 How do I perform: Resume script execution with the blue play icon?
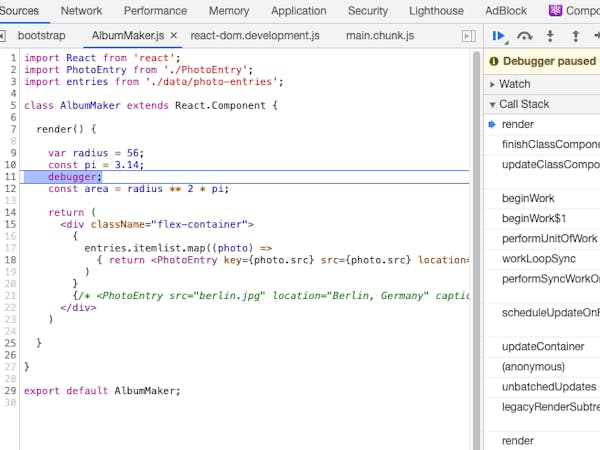pos(499,36)
